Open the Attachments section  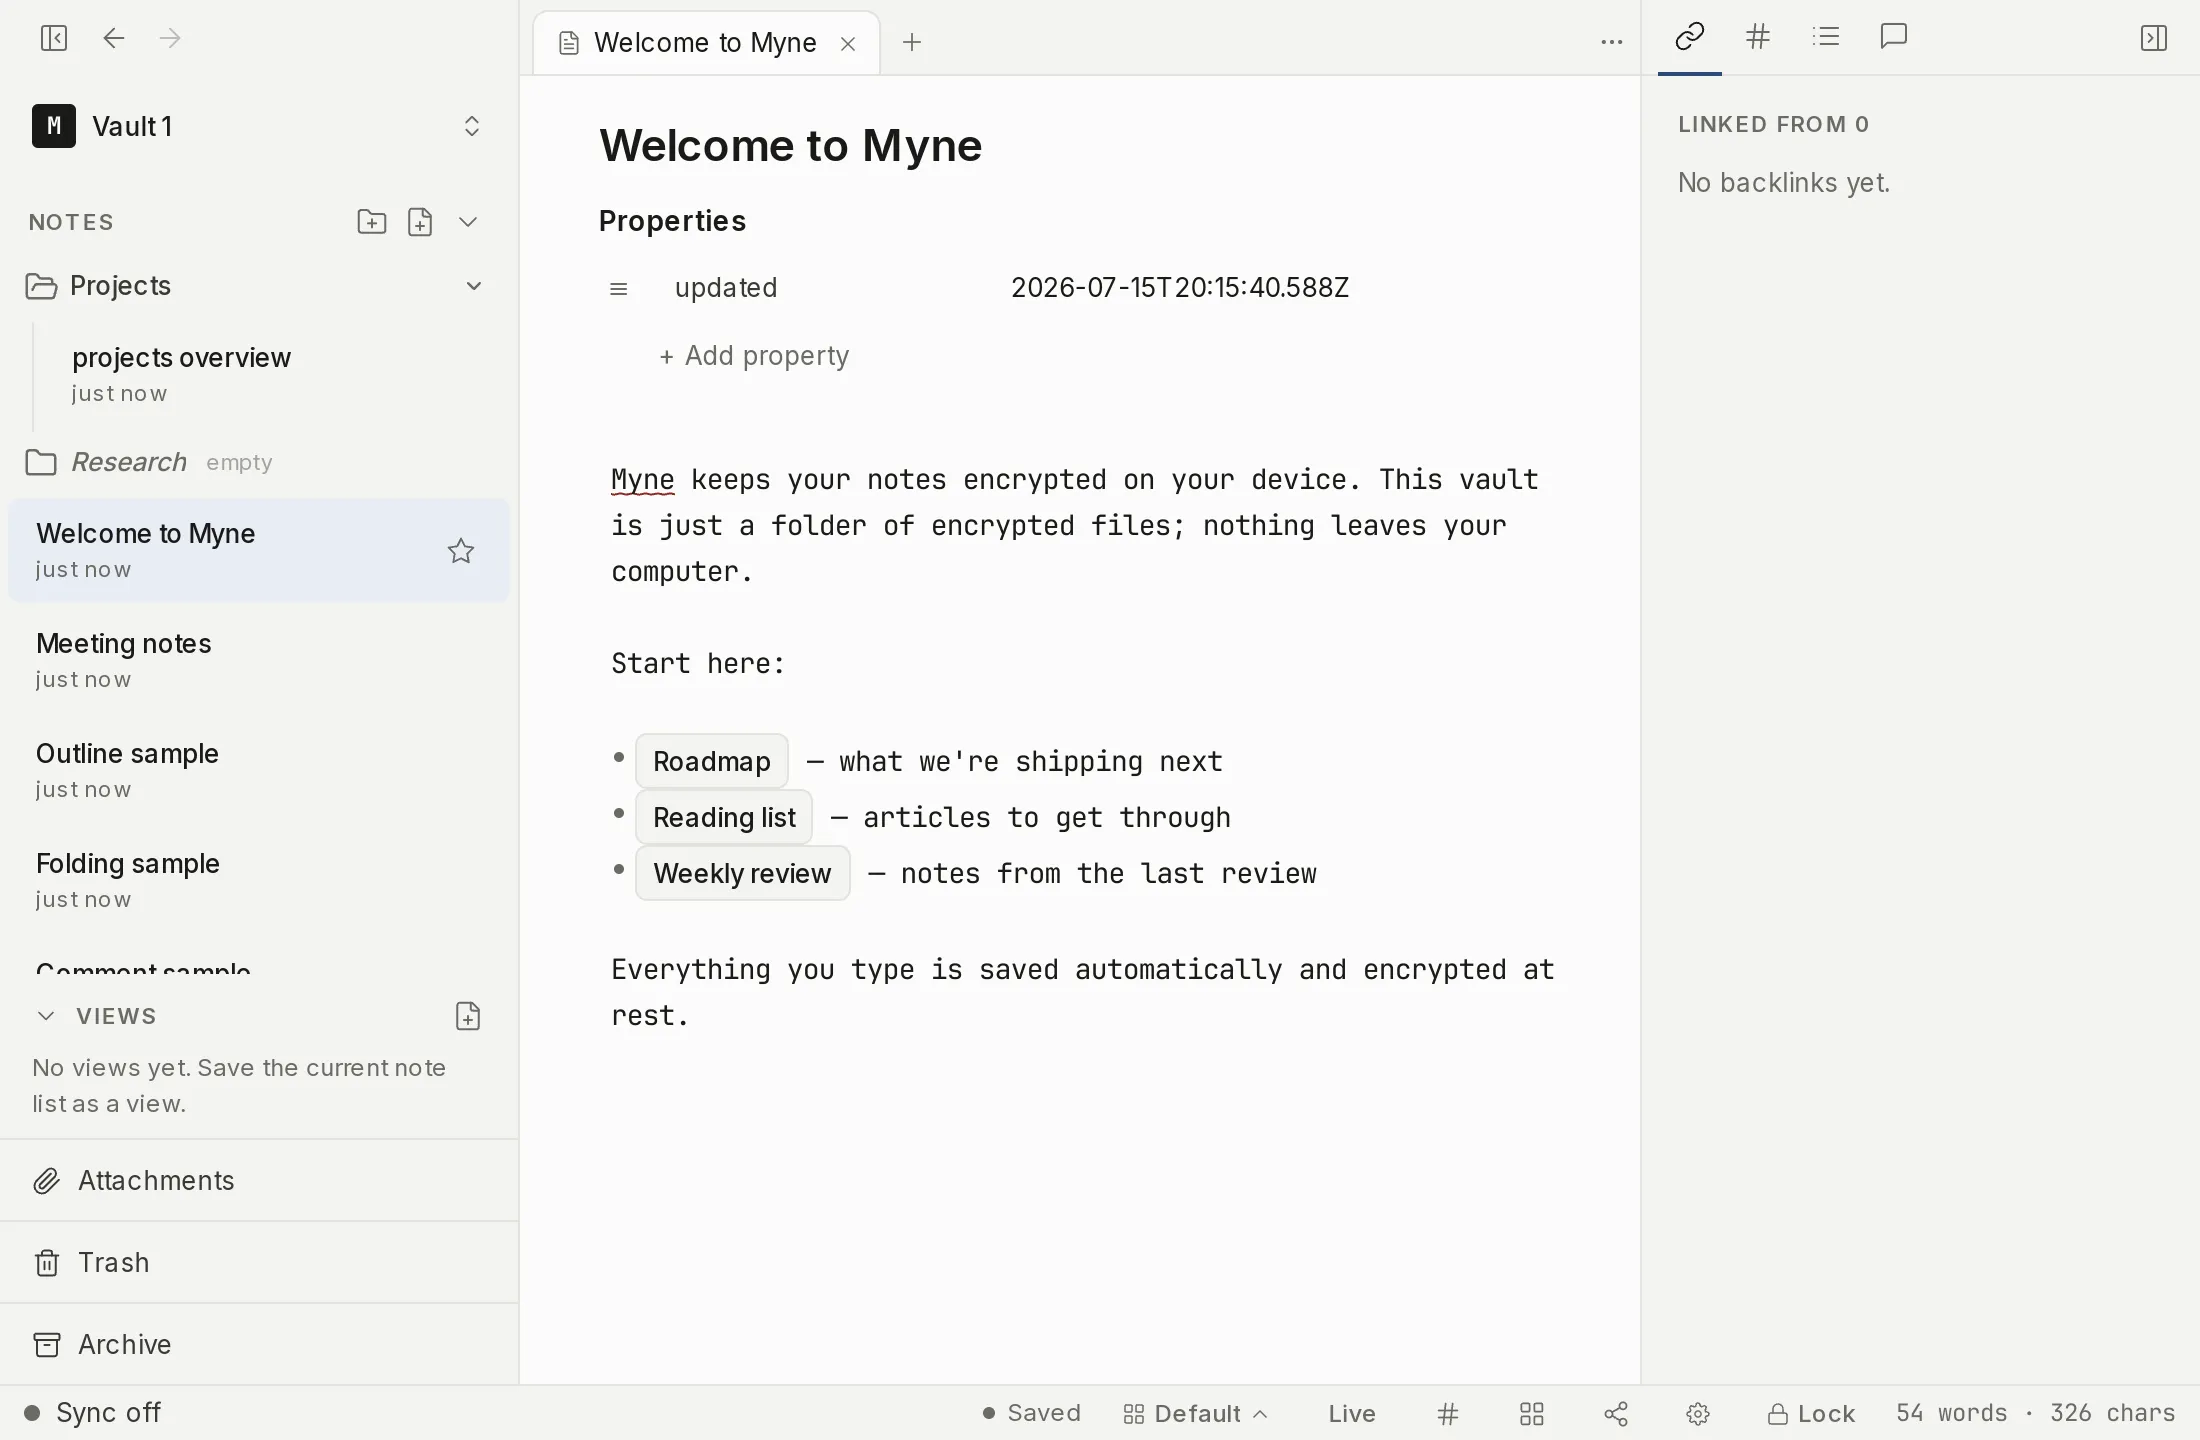coord(259,1181)
